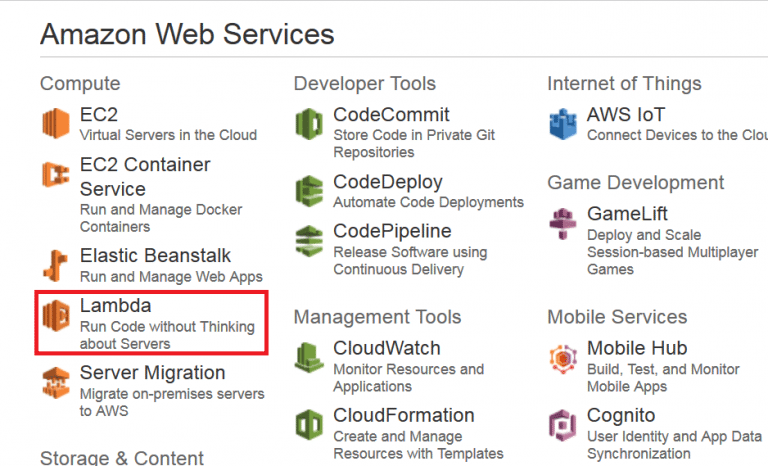Viewport: 768px width, 466px height.
Task: Open the AWS IoT link
Action: point(626,115)
